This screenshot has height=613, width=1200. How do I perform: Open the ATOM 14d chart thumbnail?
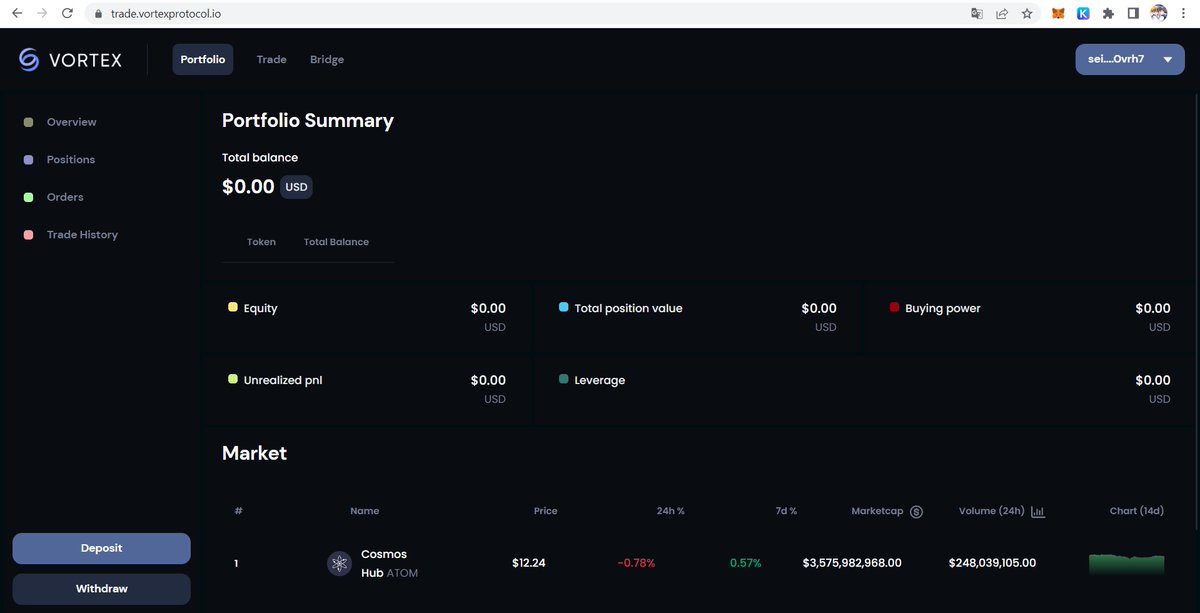(1127, 564)
